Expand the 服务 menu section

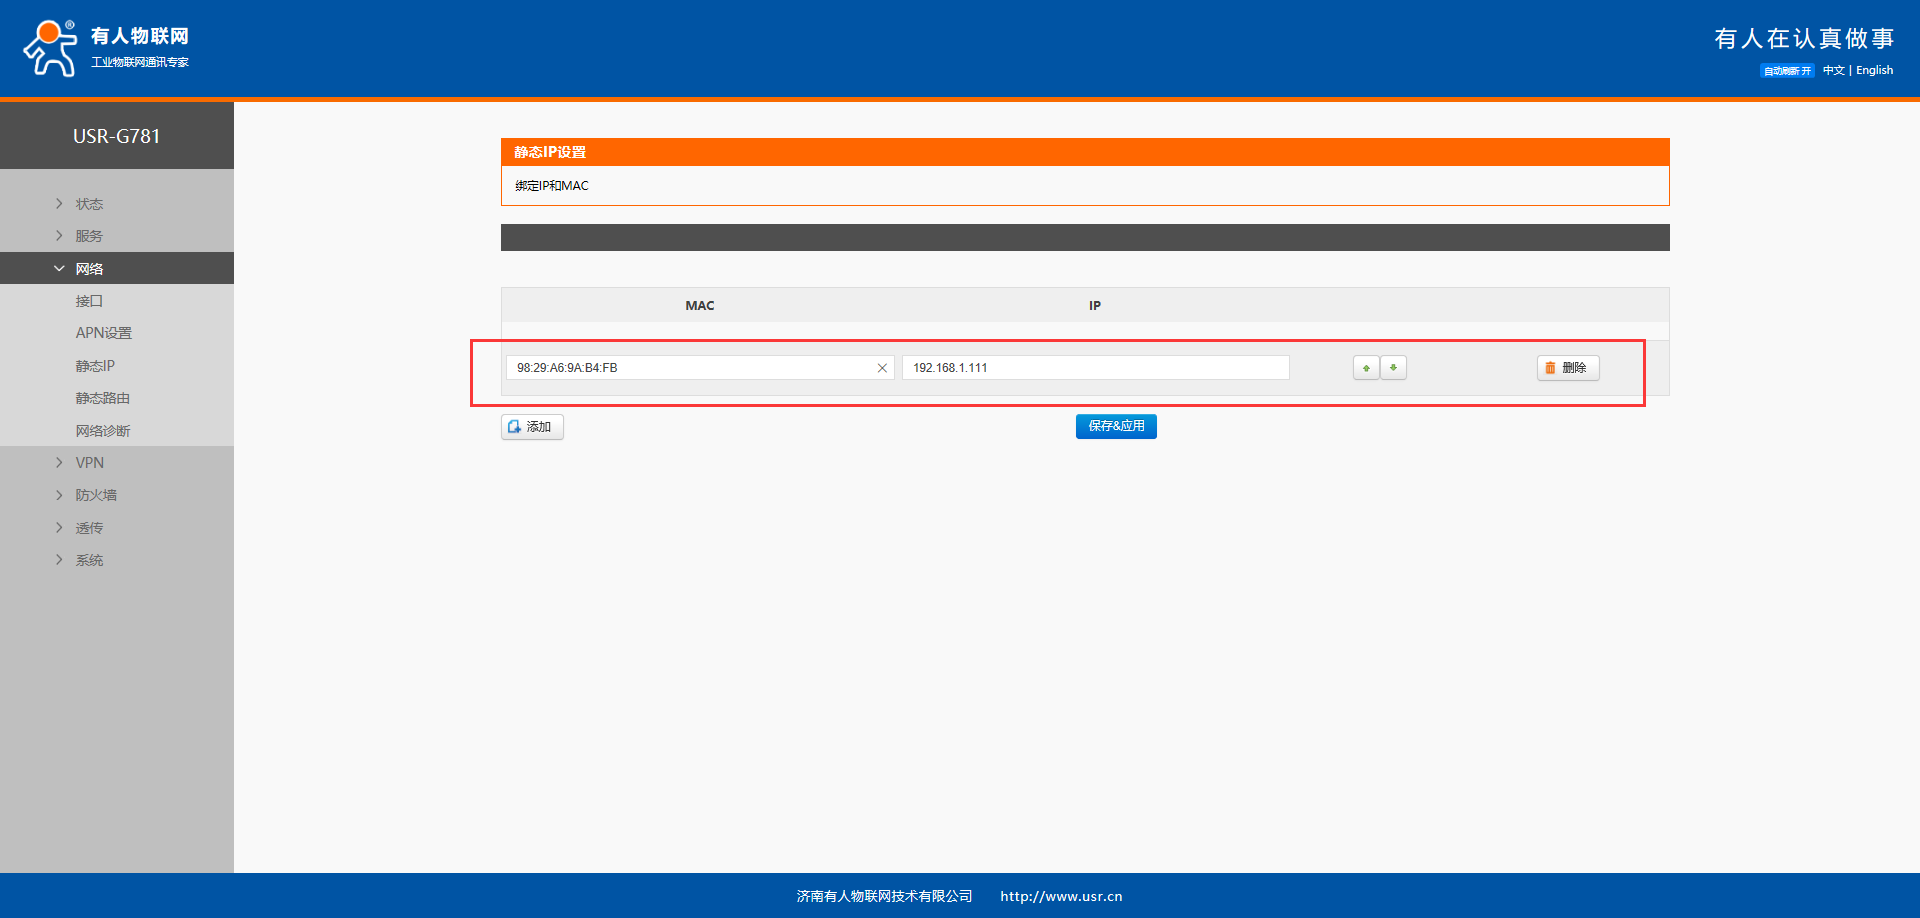[89, 236]
